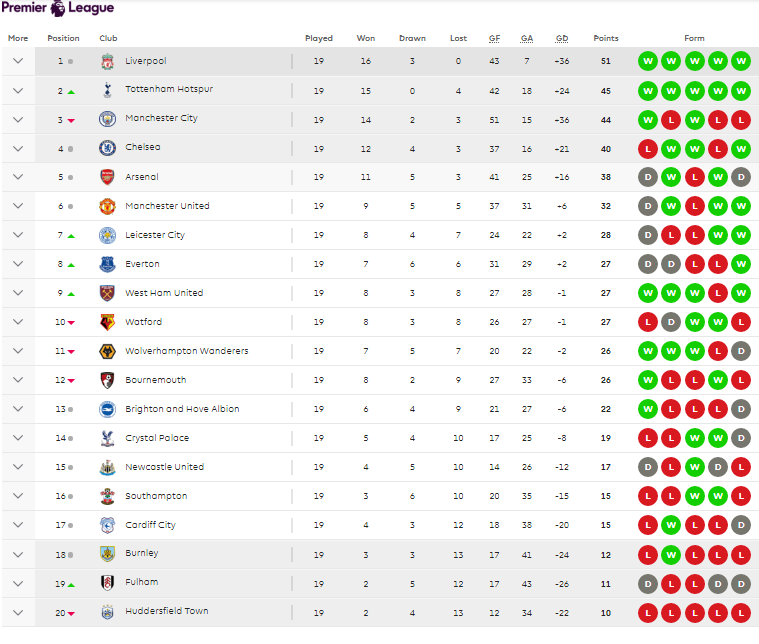
Task: Click the Points column header
Action: (x=606, y=38)
